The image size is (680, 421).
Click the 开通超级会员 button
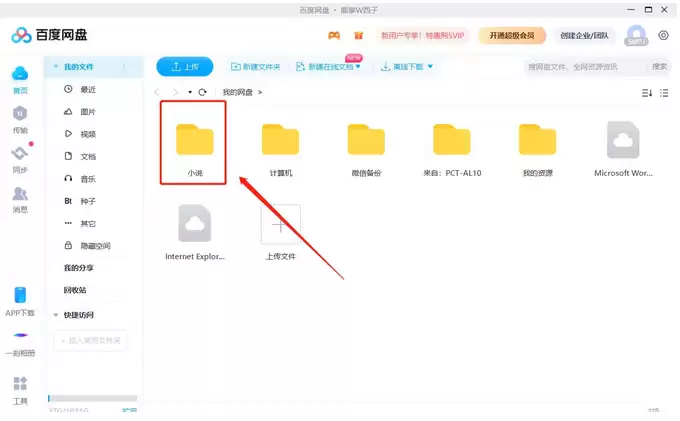tap(512, 36)
